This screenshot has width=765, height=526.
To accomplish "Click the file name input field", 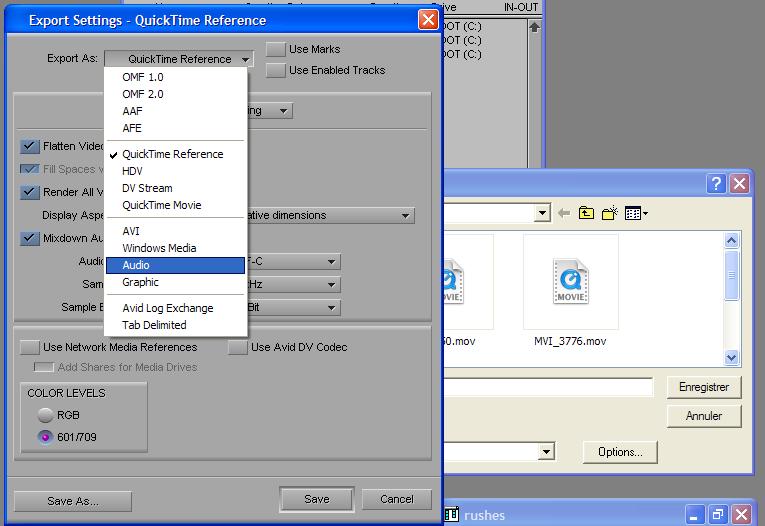I will pyautogui.click(x=548, y=387).
